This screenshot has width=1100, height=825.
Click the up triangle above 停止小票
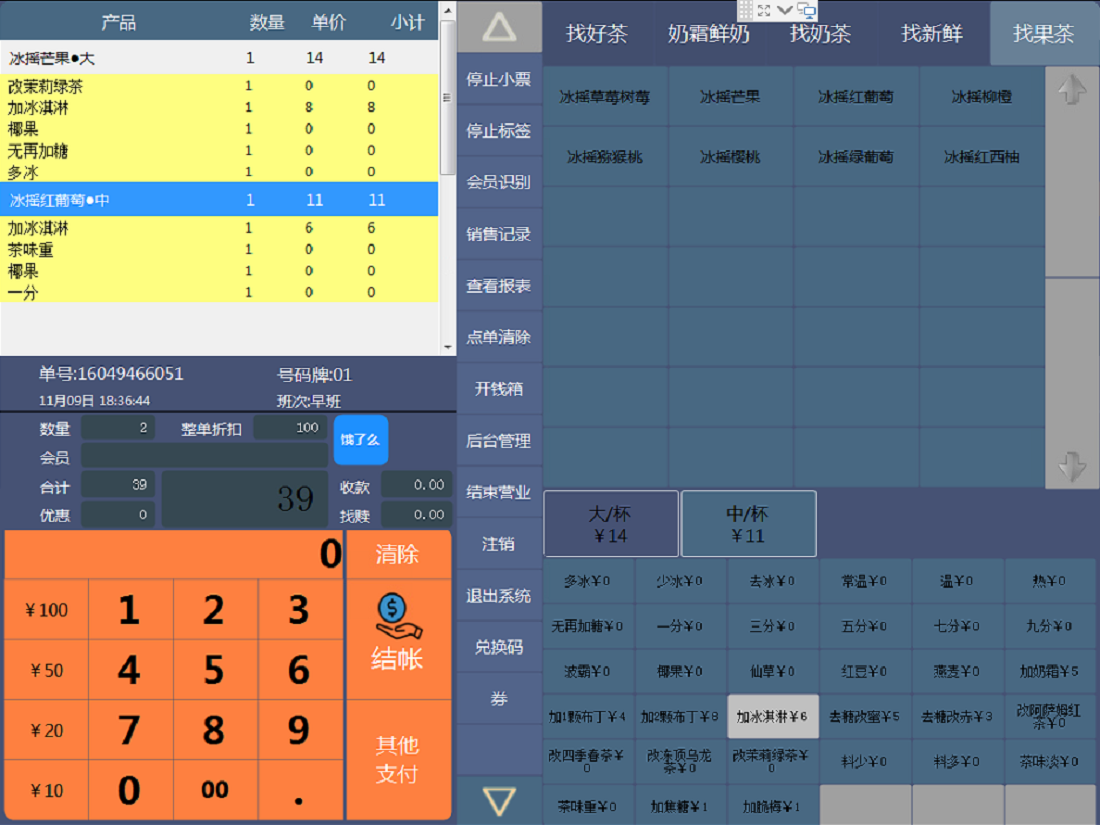499,28
